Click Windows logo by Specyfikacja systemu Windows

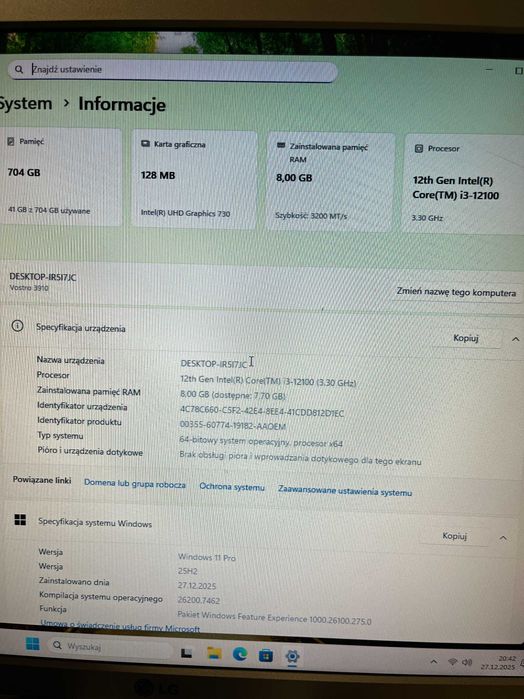(x=20, y=519)
